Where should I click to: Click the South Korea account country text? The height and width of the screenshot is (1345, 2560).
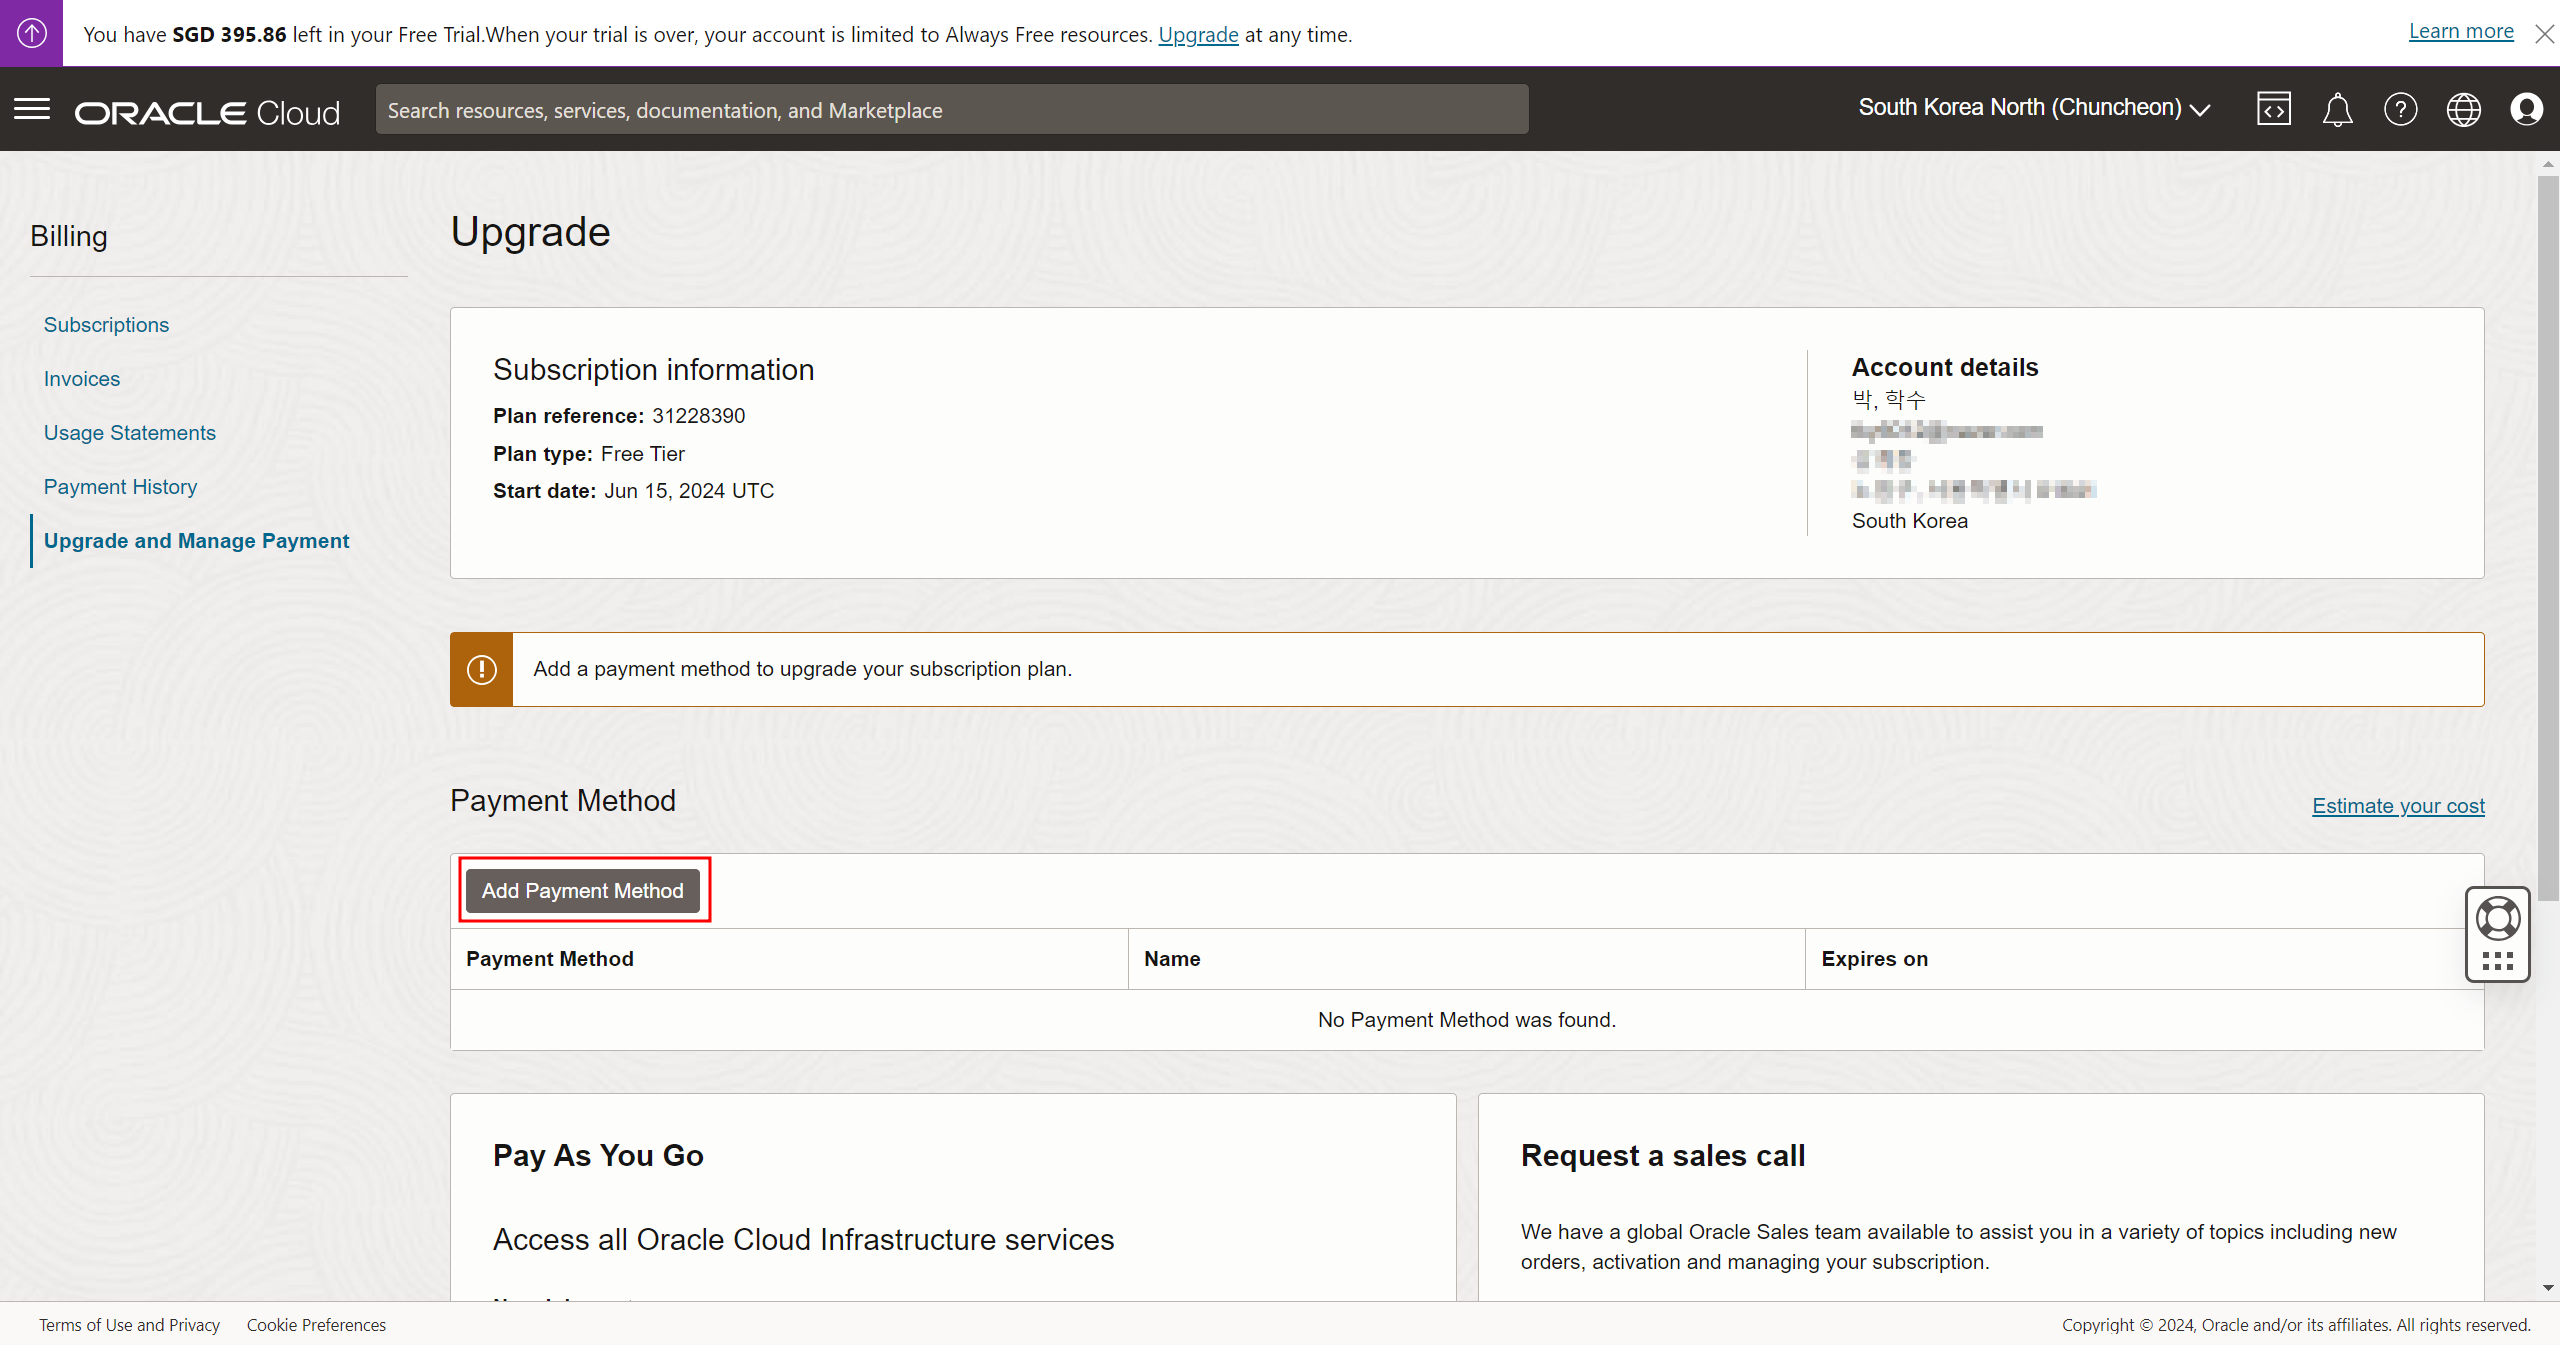point(1909,521)
